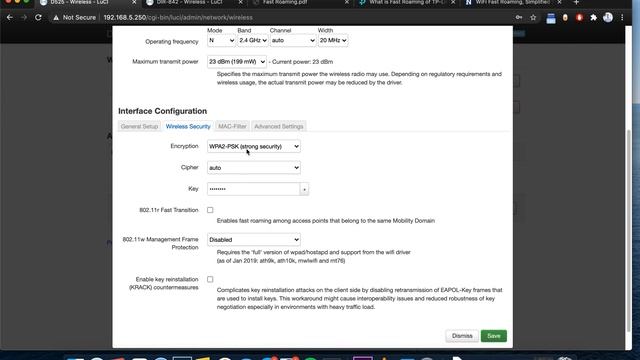640x360 pixels.
Task: Click into the Key password field
Action: pyautogui.click(x=253, y=189)
